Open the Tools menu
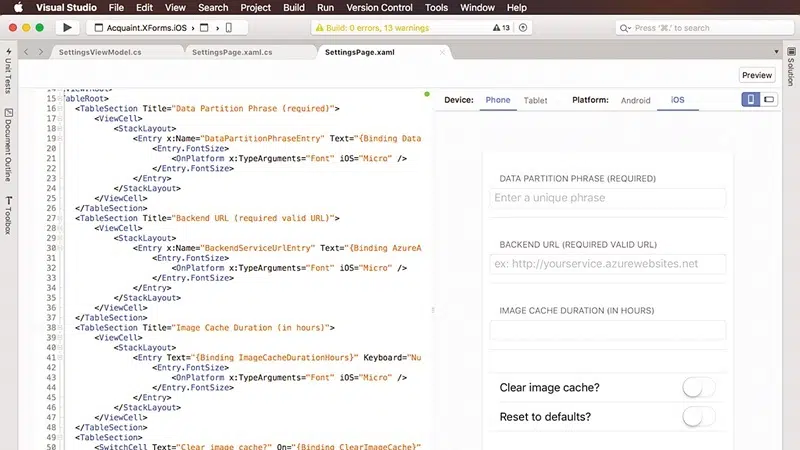This screenshot has height=450, width=800. (436, 7)
